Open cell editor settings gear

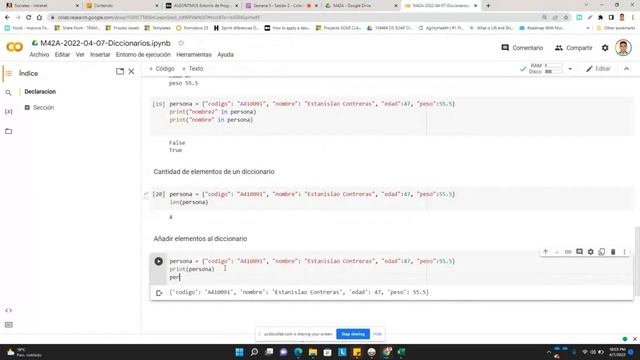[x=591, y=252]
